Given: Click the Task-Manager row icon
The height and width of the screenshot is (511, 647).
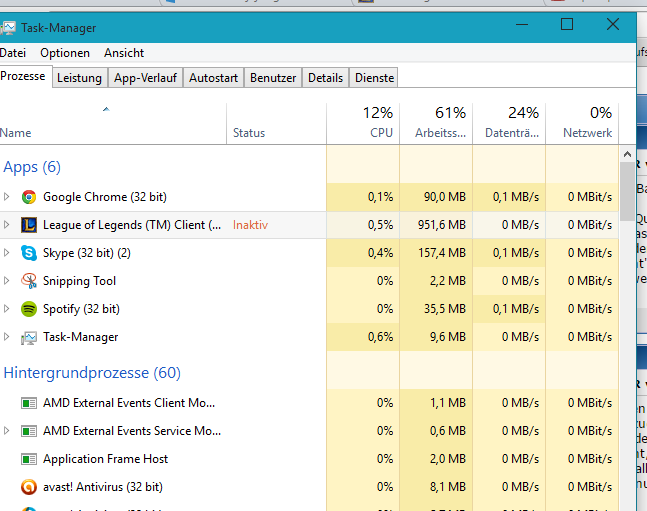Looking at the screenshot, I should [x=29, y=338].
